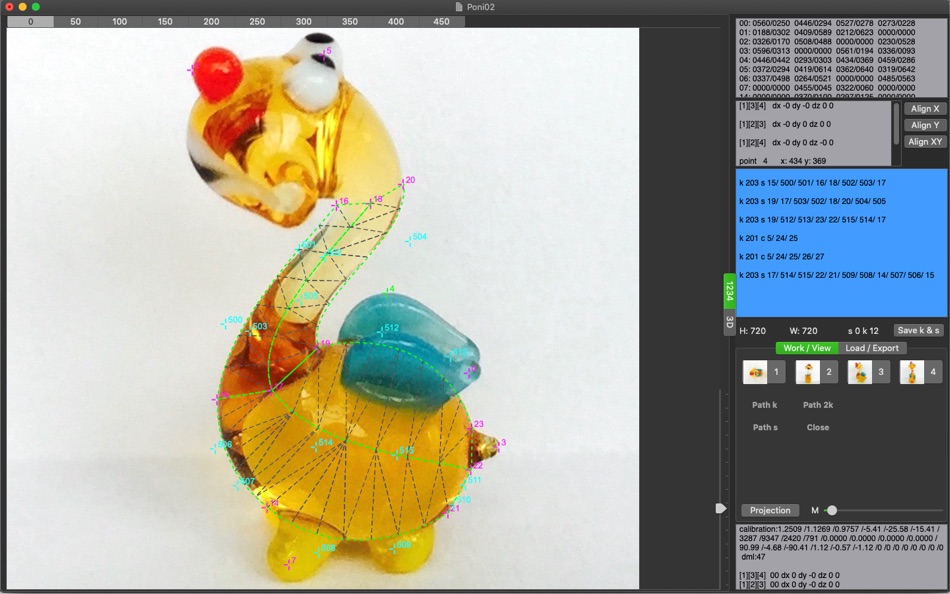The image size is (950, 594).
Task: Select row 'k 203 s 17/ 514/ 515/ 22'
Action: pyautogui.click(x=836, y=275)
